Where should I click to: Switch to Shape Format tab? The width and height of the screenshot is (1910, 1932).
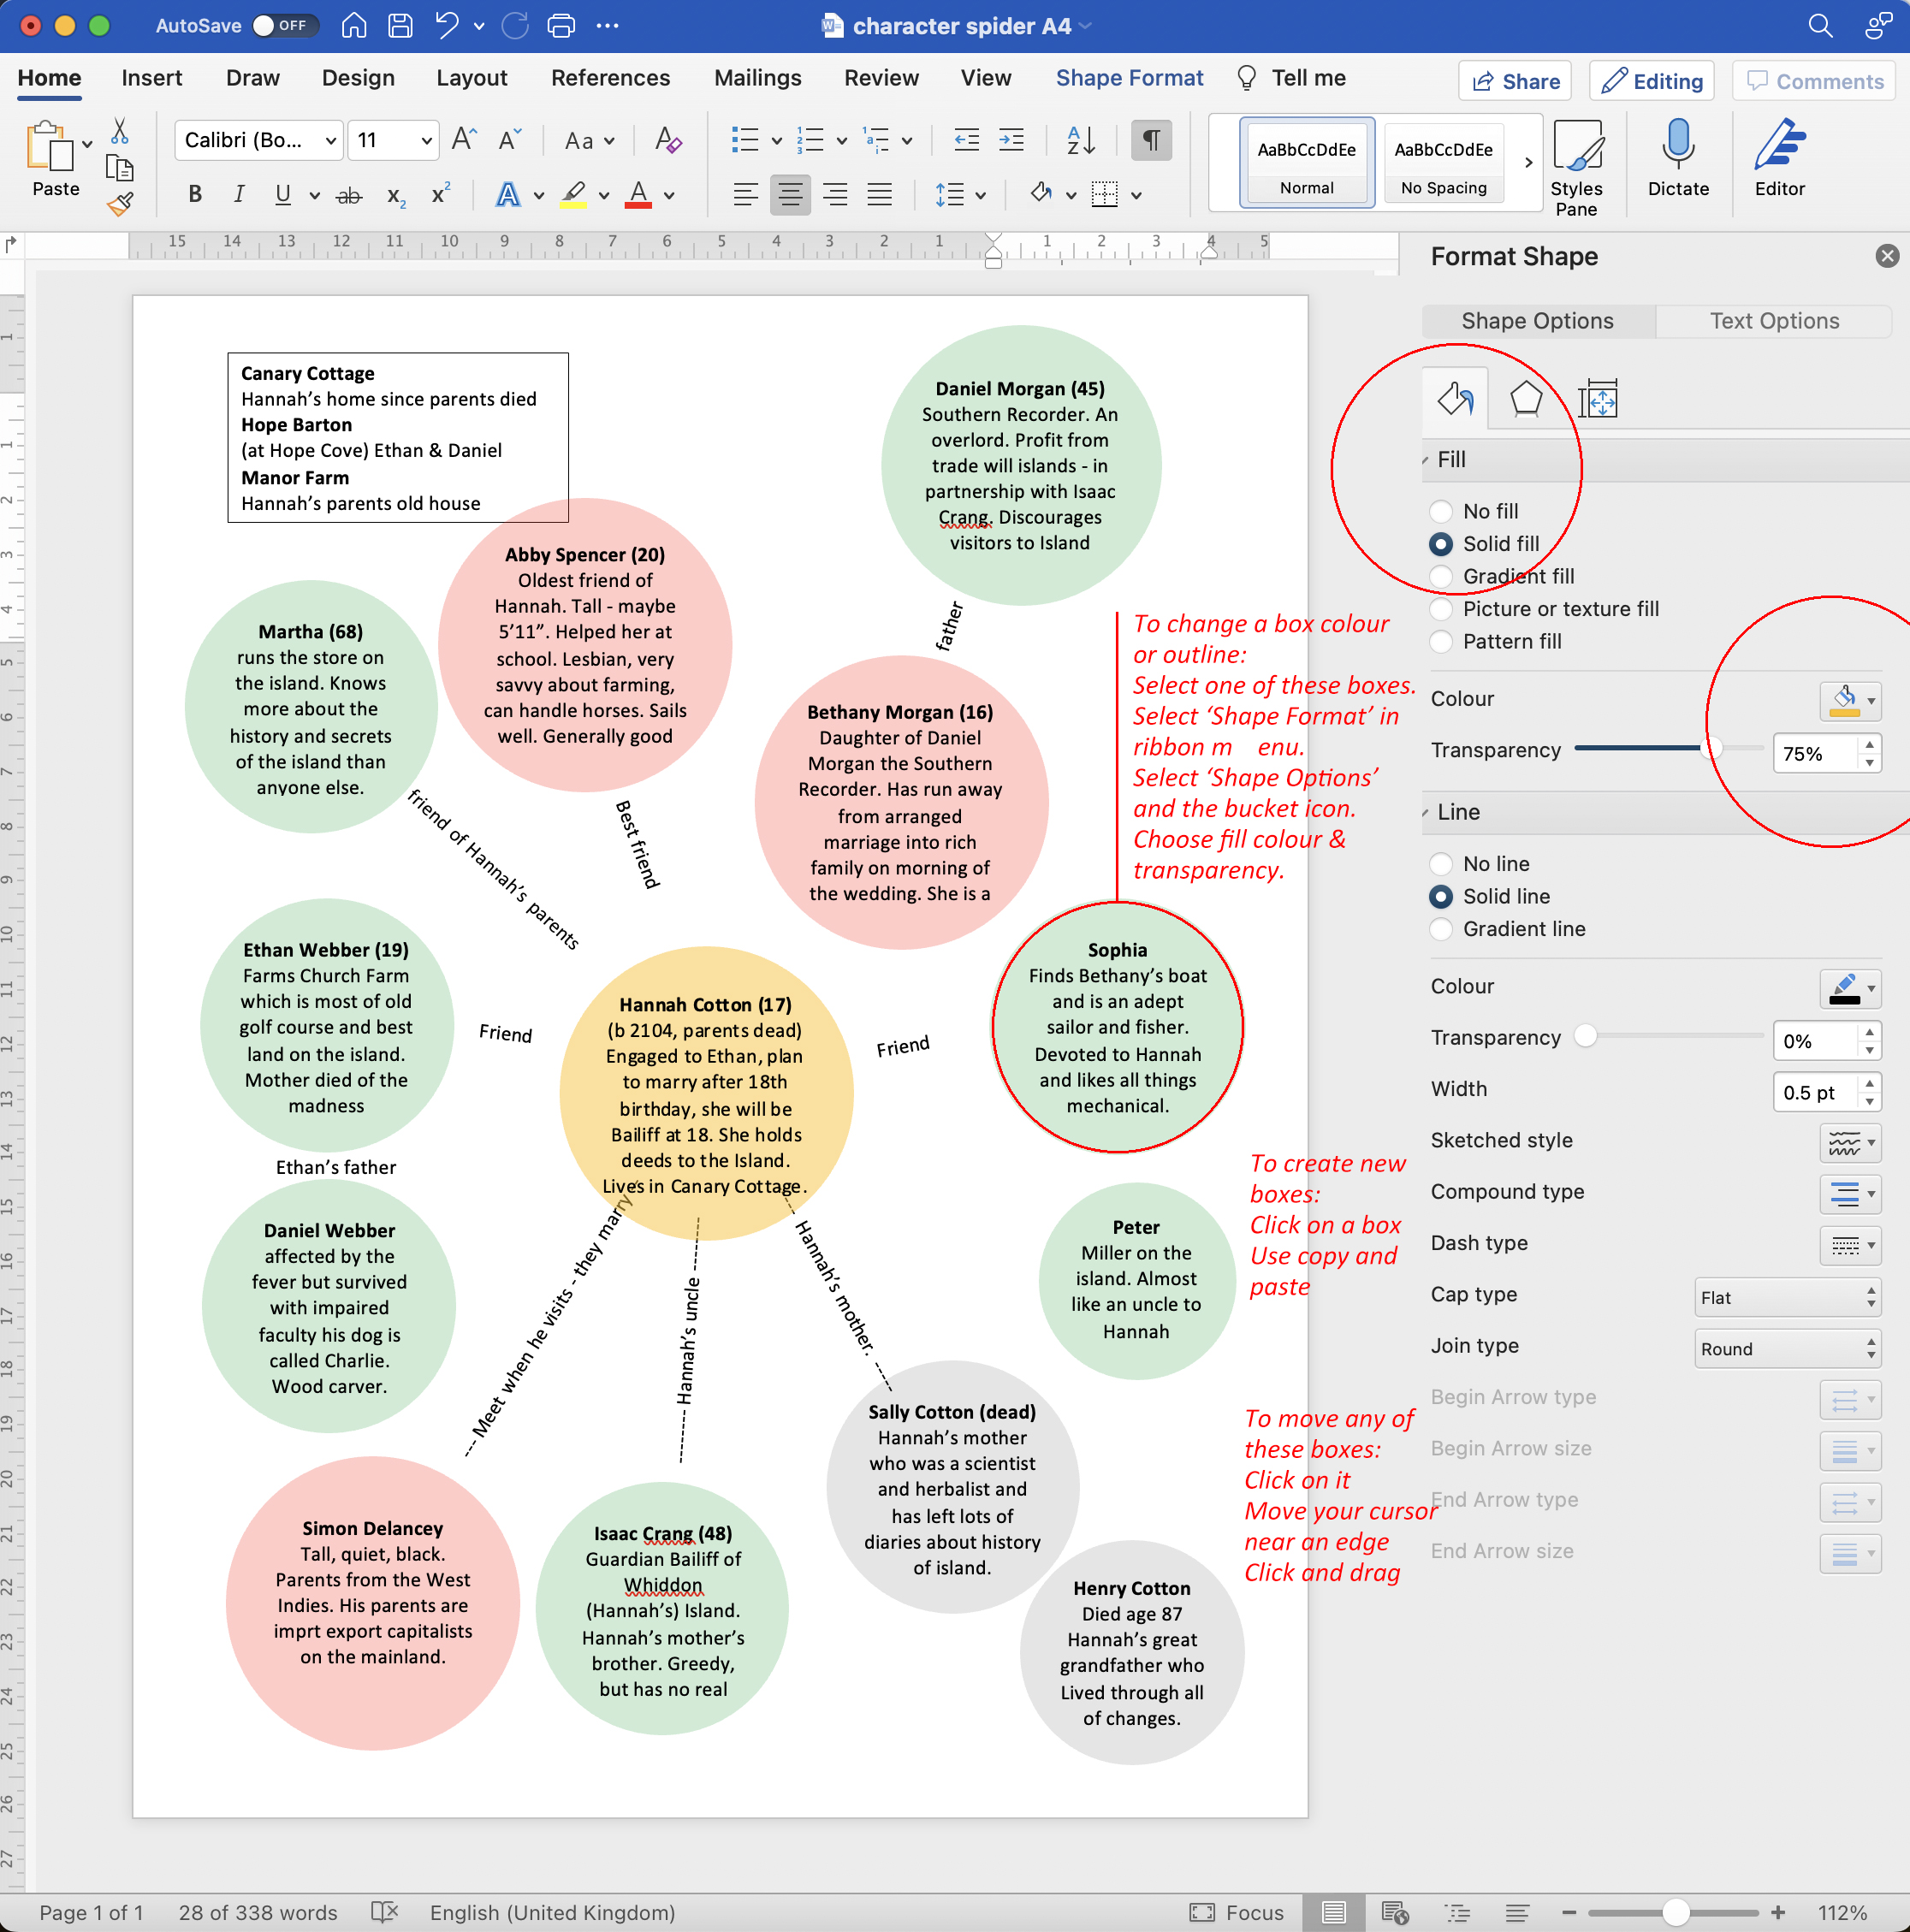(1129, 78)
